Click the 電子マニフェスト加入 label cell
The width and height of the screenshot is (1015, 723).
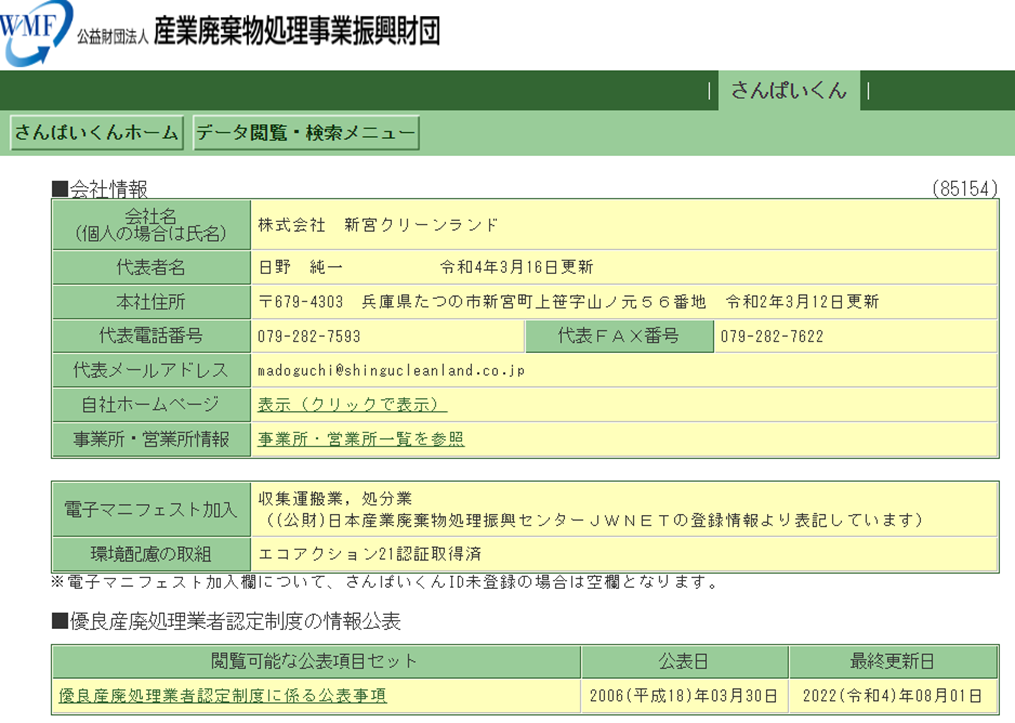coord(151,509)
